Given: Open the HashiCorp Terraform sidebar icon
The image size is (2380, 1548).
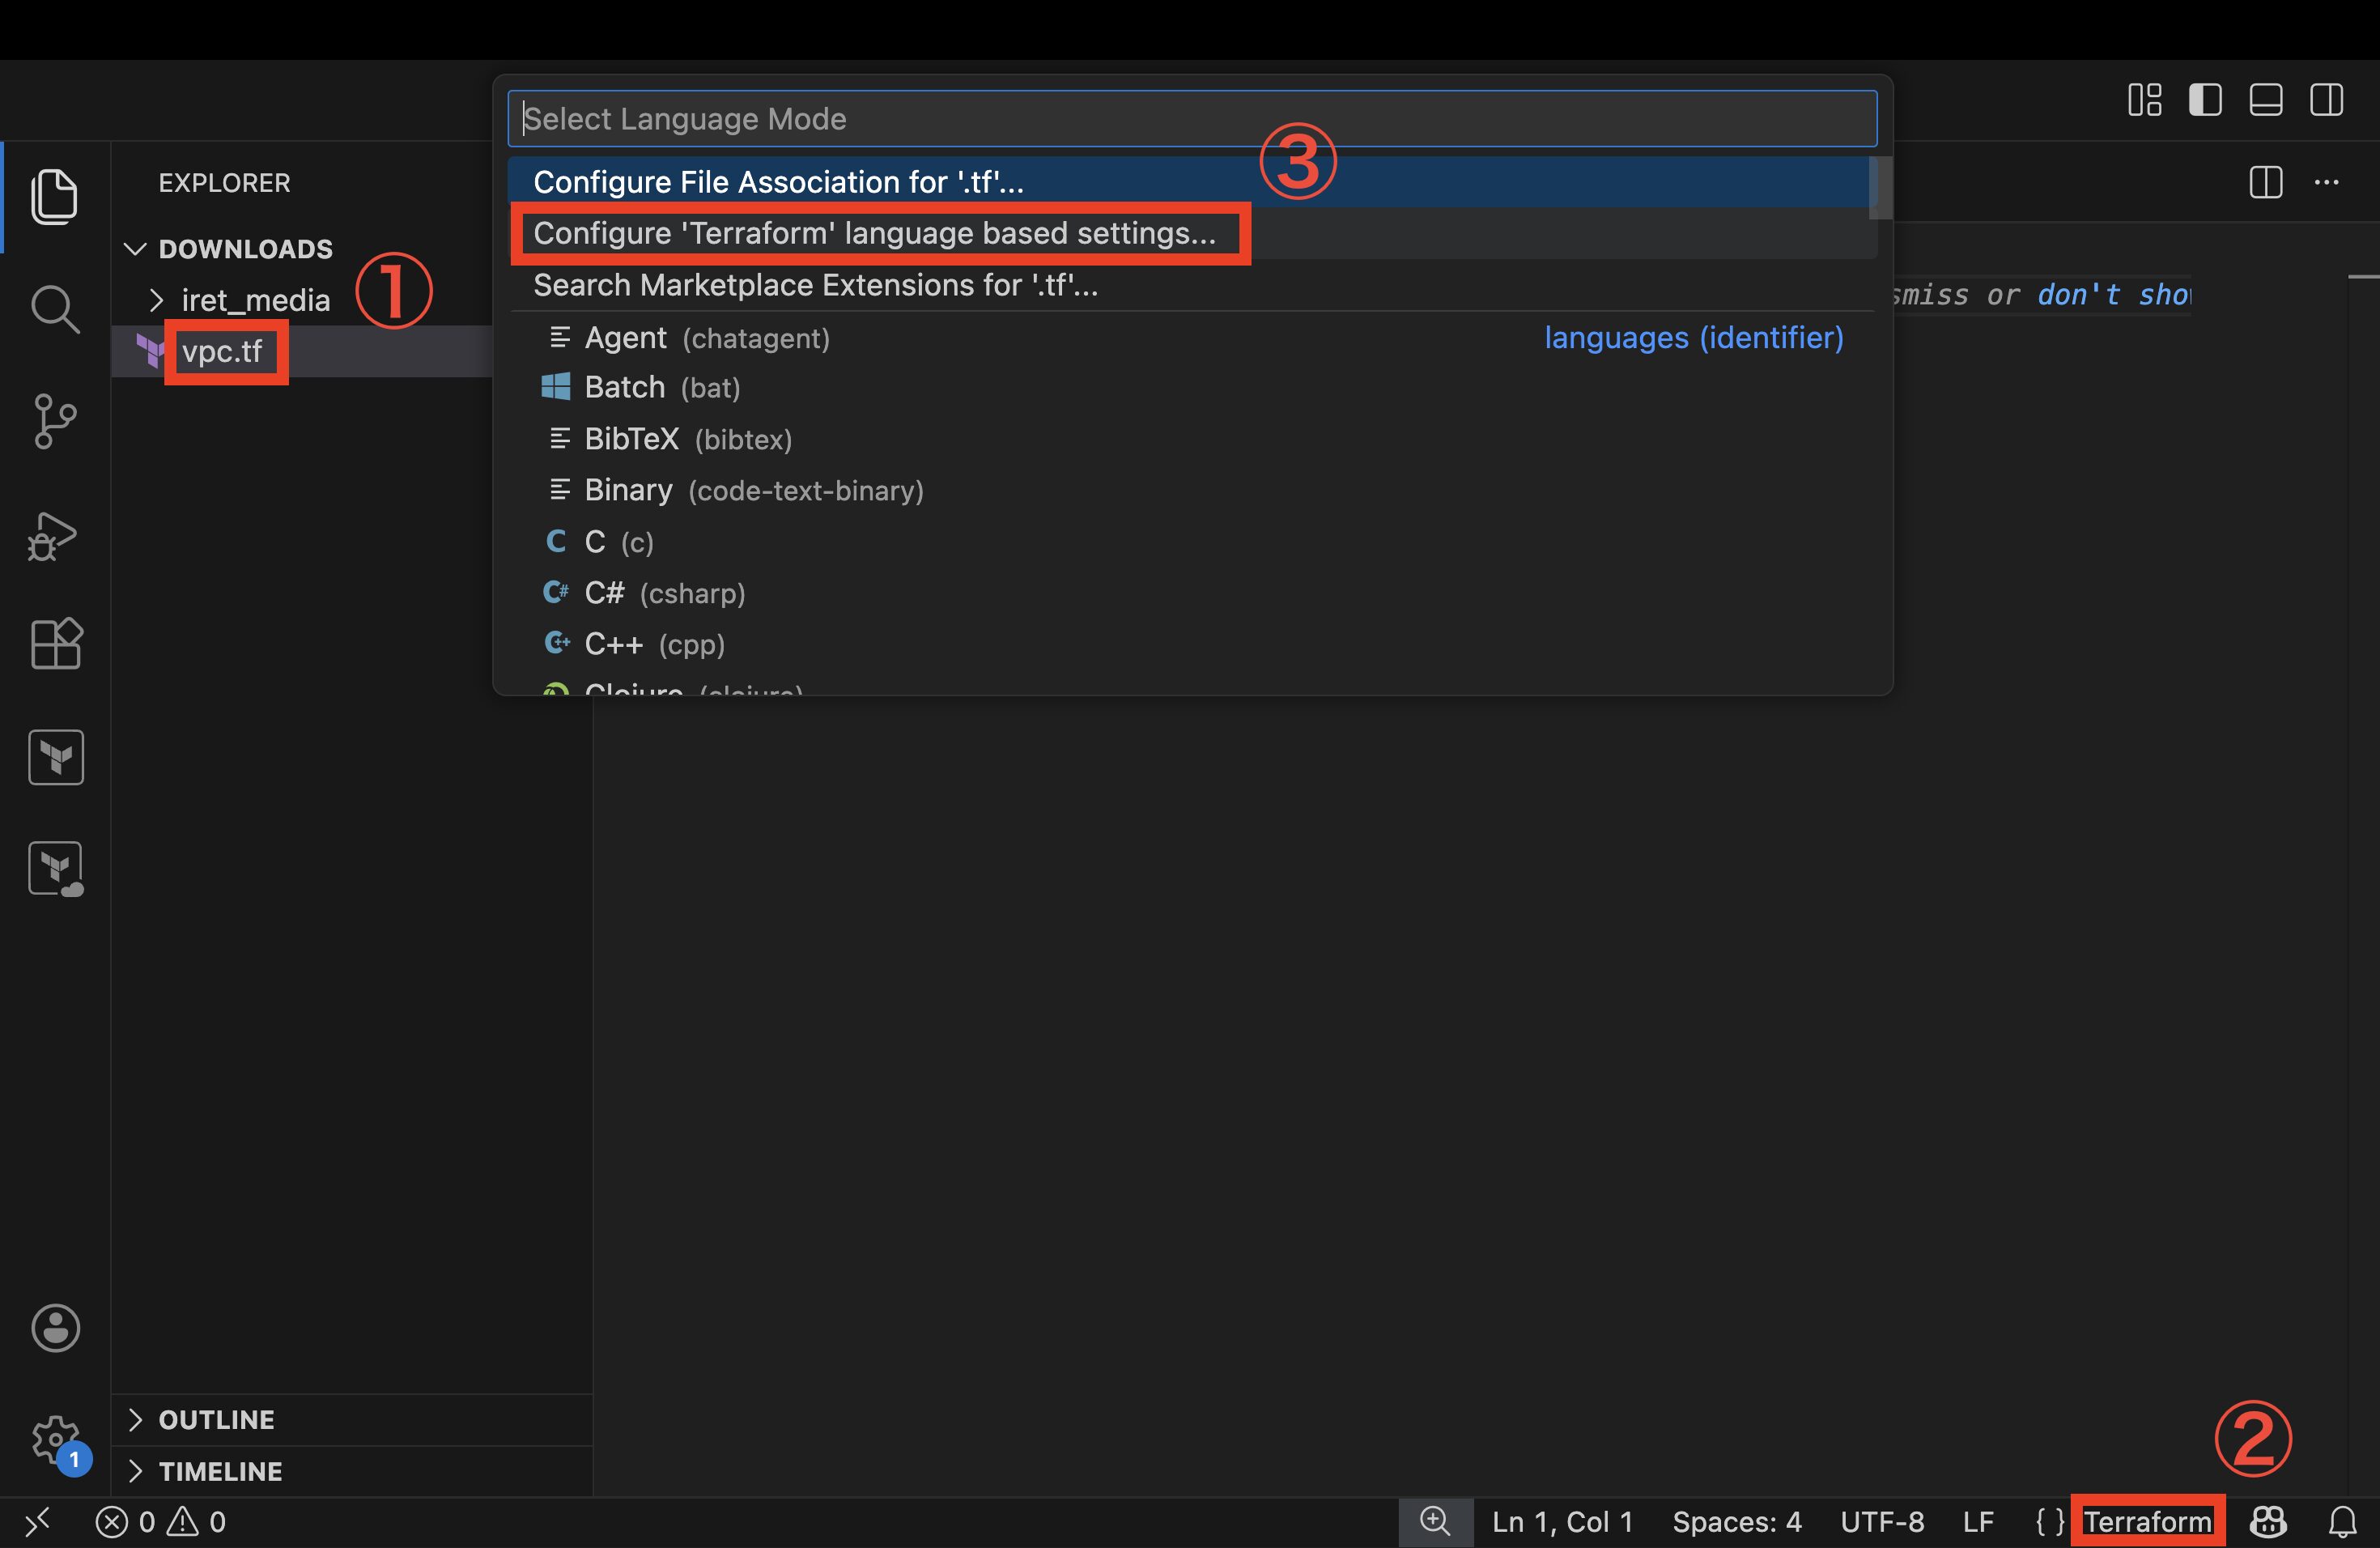Looking at the screenshot, I should click(56, 757).
